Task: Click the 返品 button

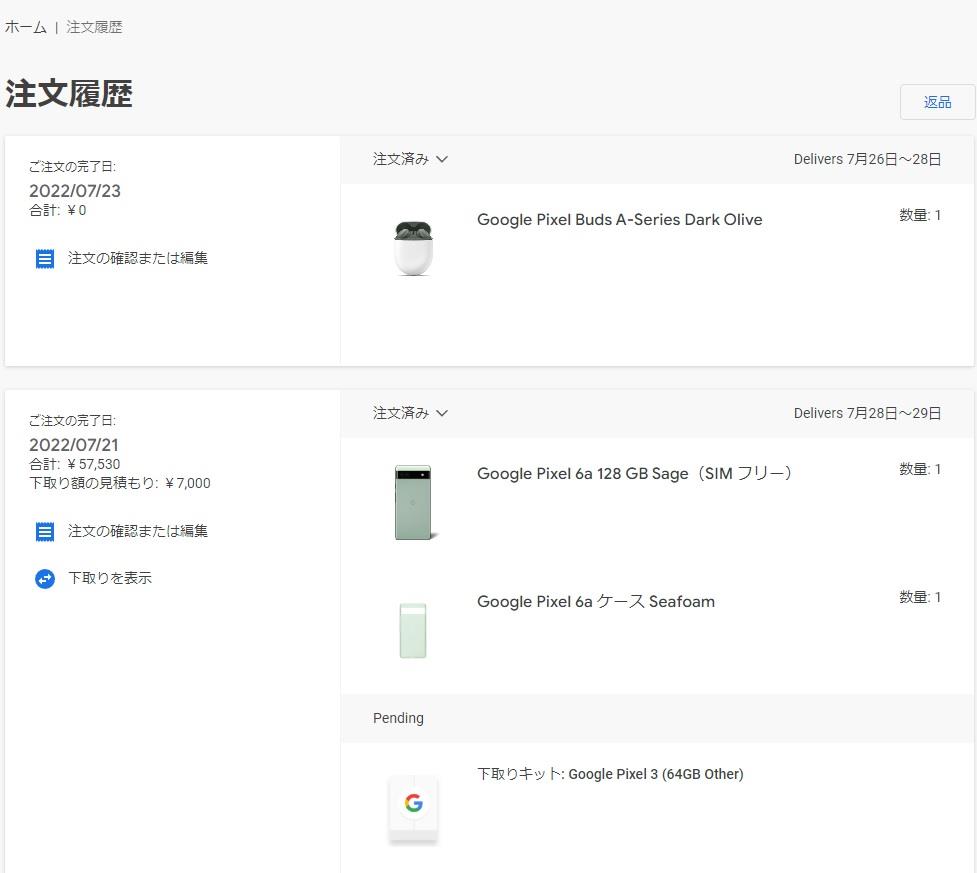Action: coord(937,102)
